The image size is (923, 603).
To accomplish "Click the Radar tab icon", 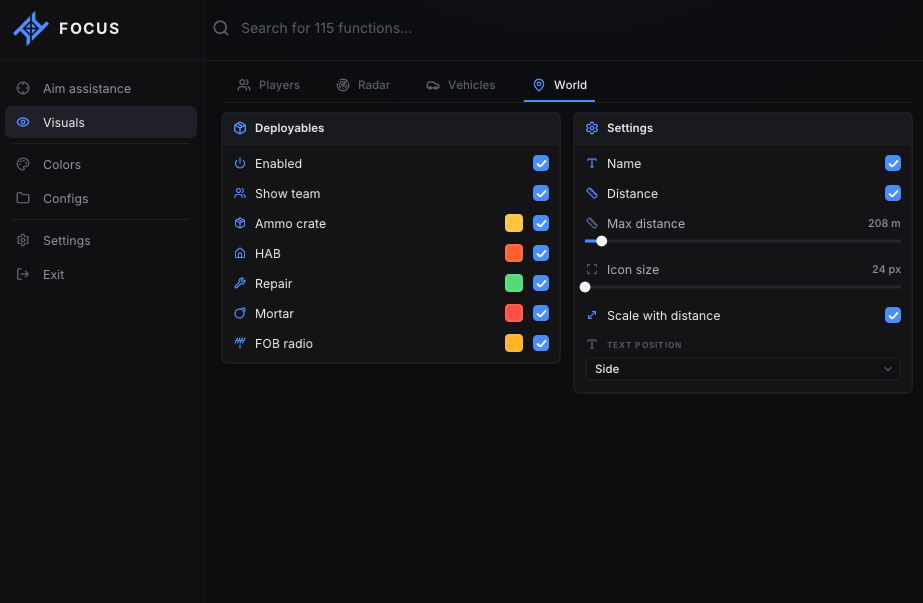I will (x=343, y=85).
